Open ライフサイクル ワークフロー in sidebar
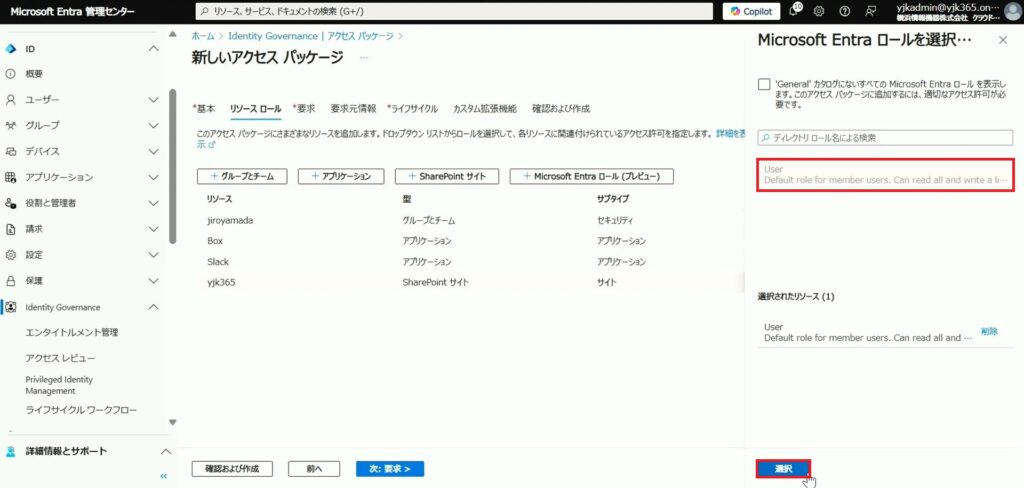1024x488 pixels. click(81, 410)
